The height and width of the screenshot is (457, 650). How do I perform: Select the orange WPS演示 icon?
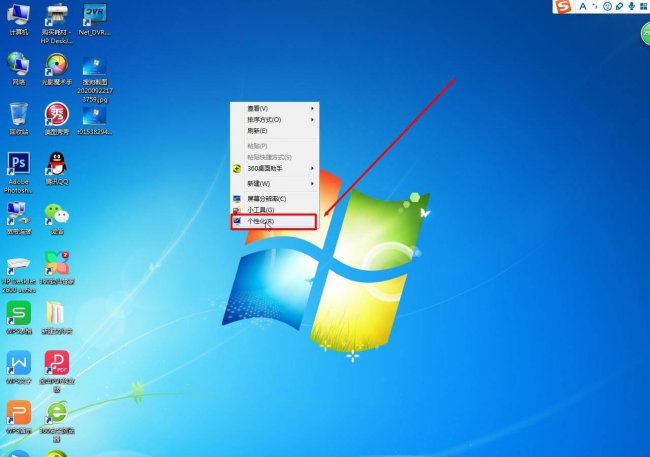19,417
